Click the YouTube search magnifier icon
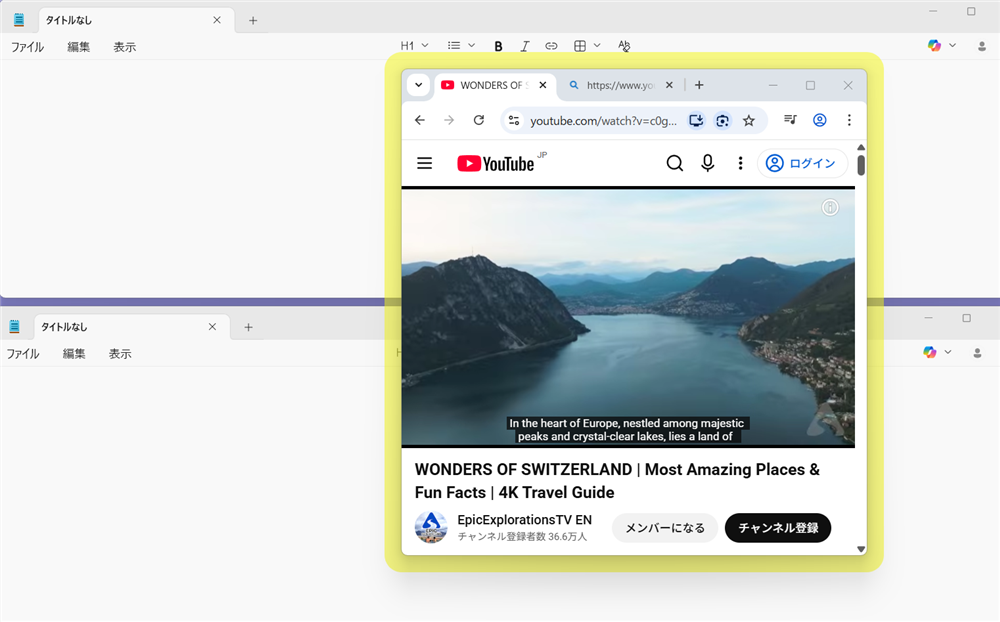Image resolution: width=1000 pixels, height=622 pixels. (675, 162)
